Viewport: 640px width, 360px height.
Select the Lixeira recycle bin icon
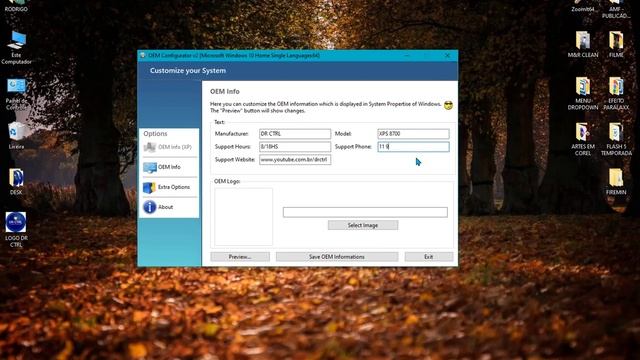point(16,136)
